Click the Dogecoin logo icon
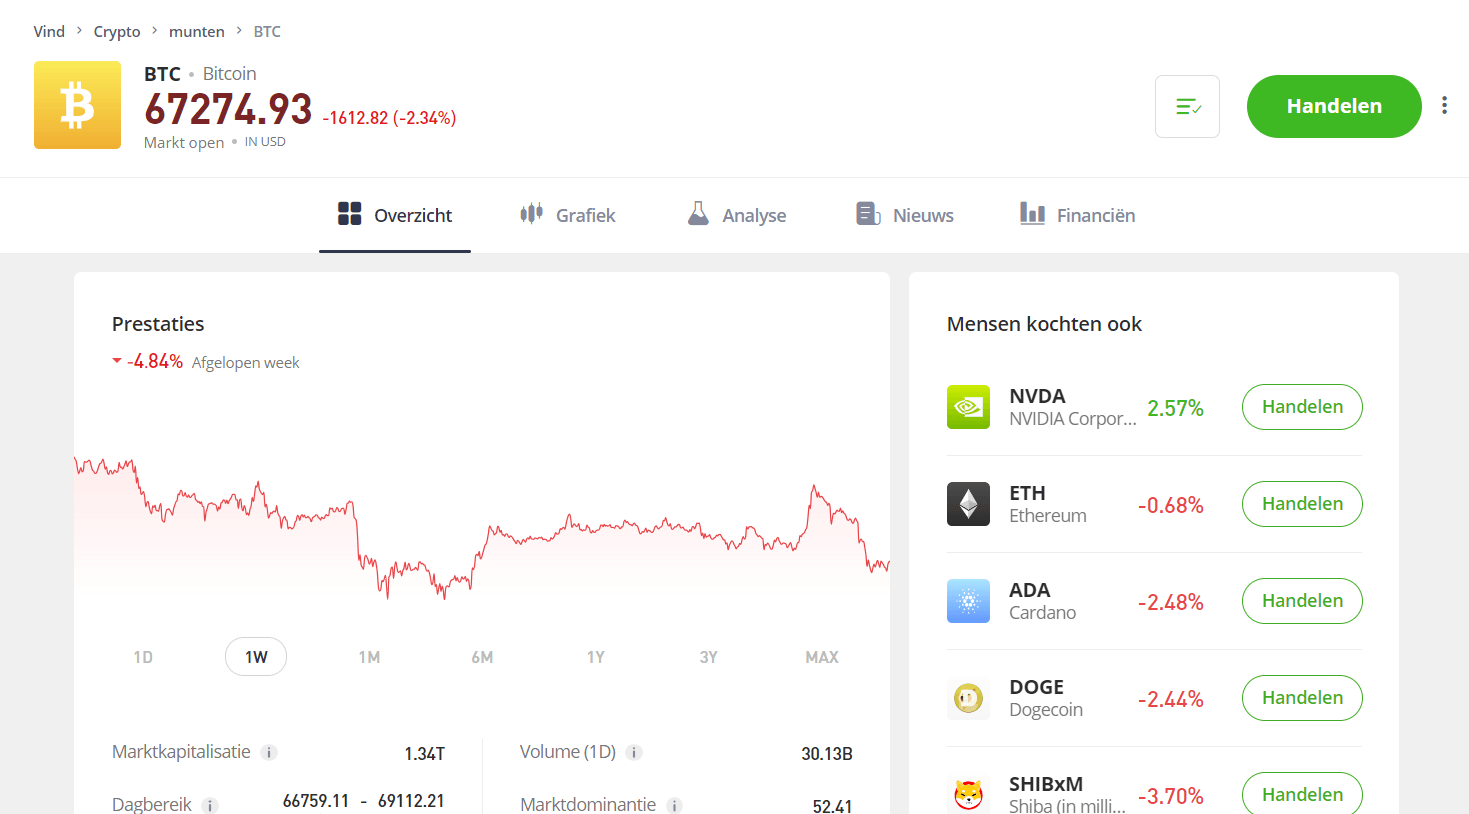The width and height of the screenshot is (1469, 814). 968,698
